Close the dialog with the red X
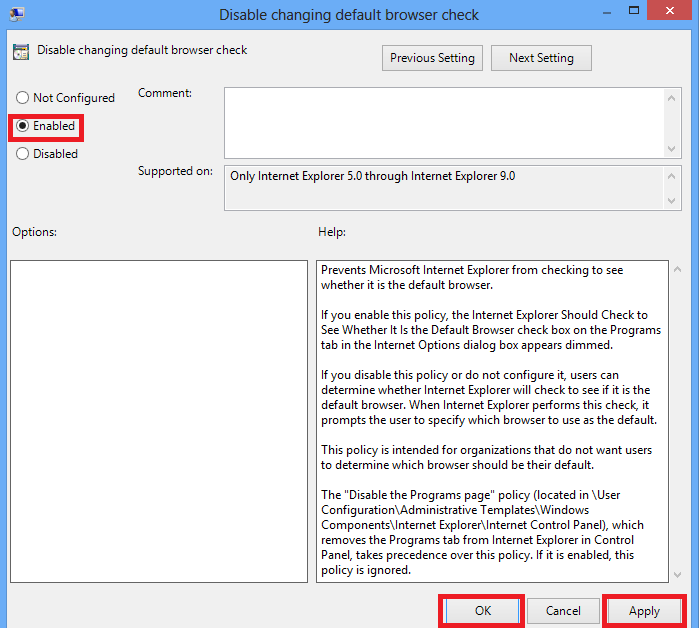 [x=669, y=10]
